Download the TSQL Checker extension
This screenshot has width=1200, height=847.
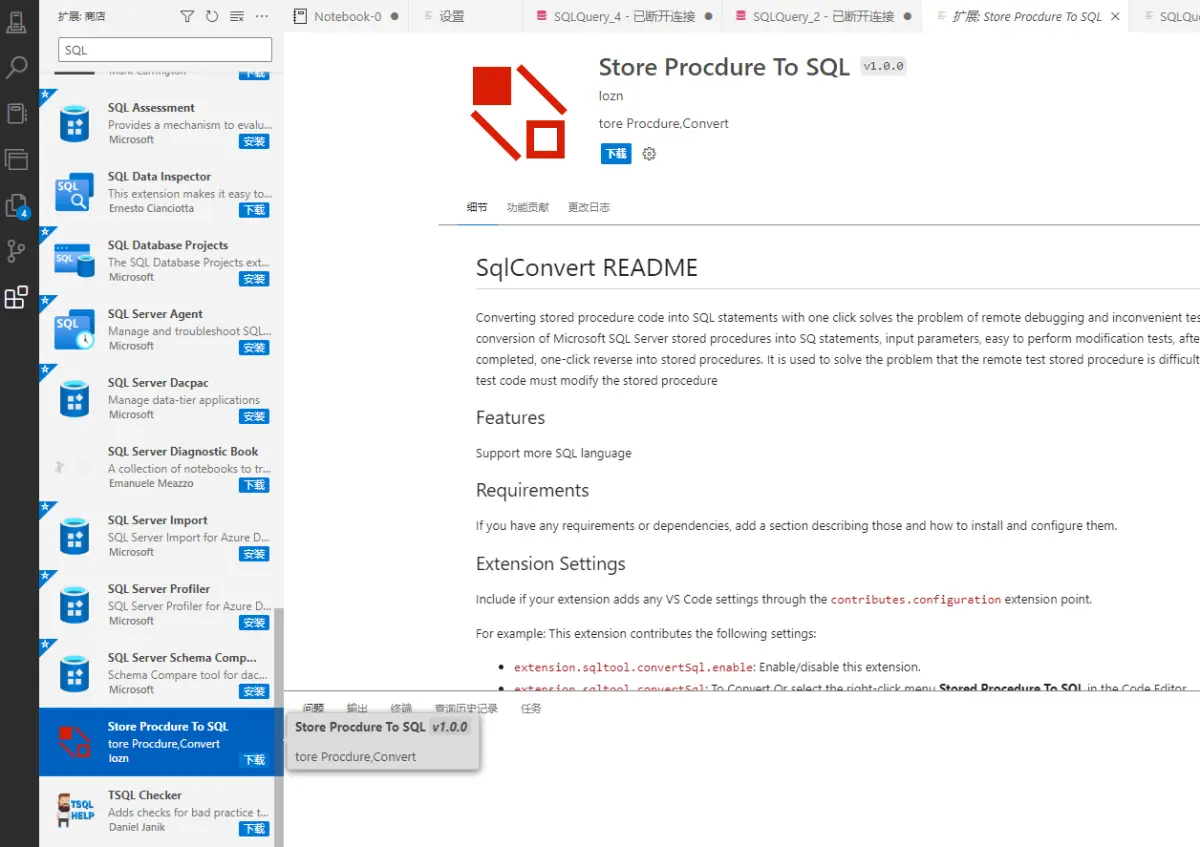coord(254,829)
